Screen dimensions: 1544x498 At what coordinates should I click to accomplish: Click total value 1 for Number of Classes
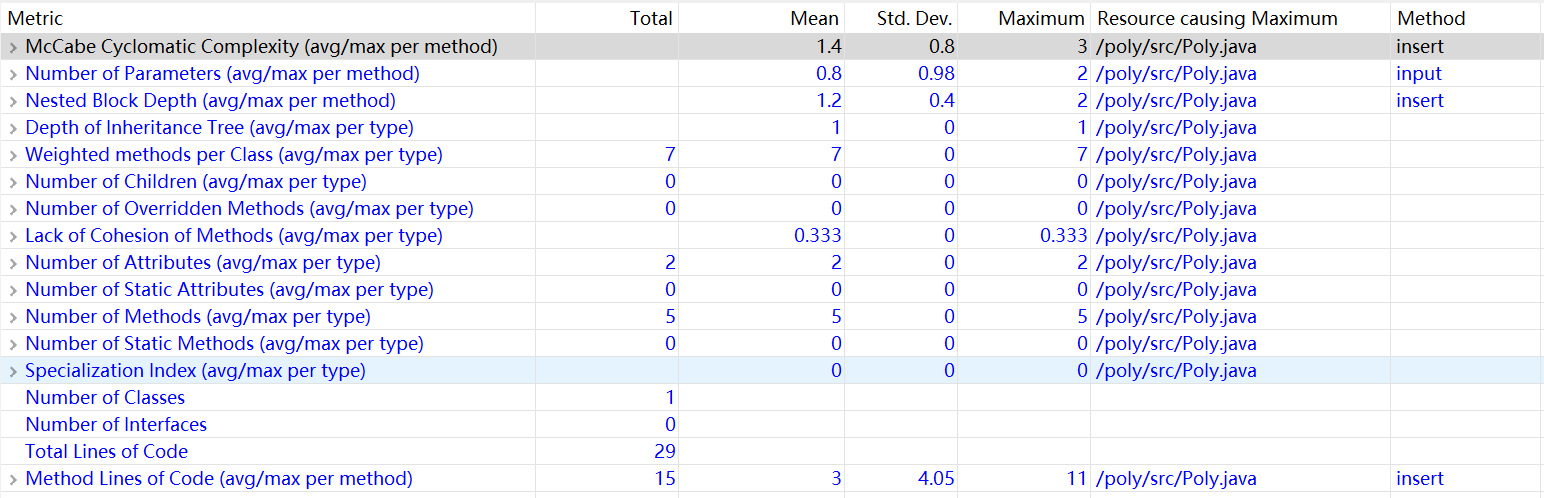click(670, 398)
